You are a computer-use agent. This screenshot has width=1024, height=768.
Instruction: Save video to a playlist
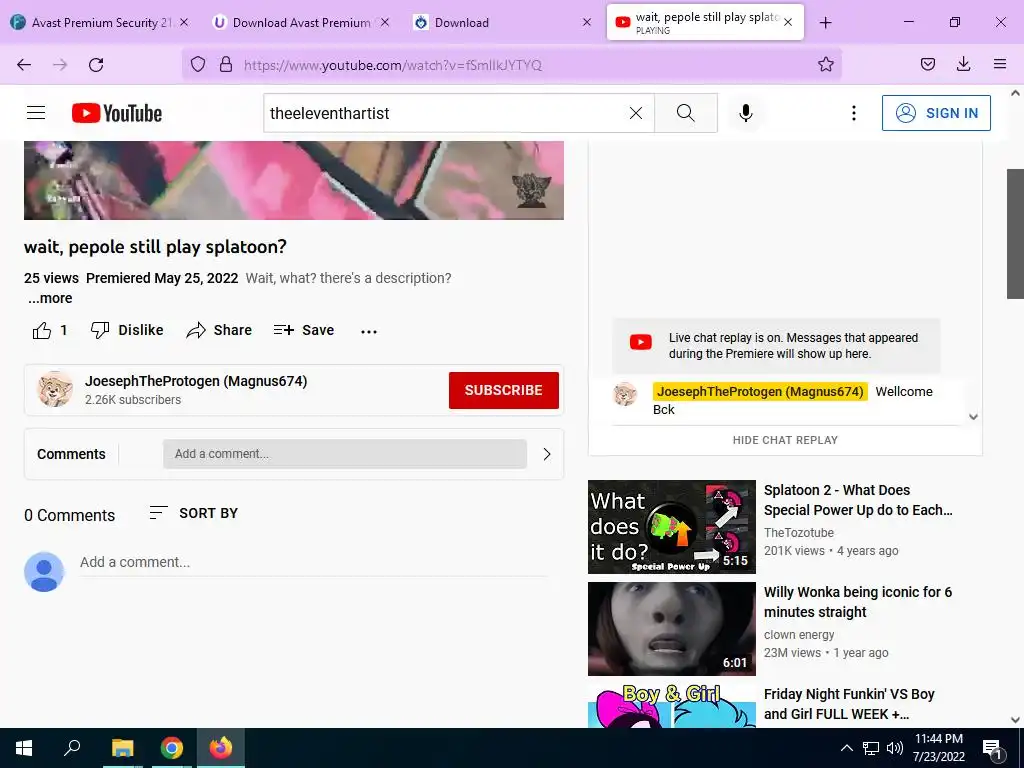click(304, 330)
